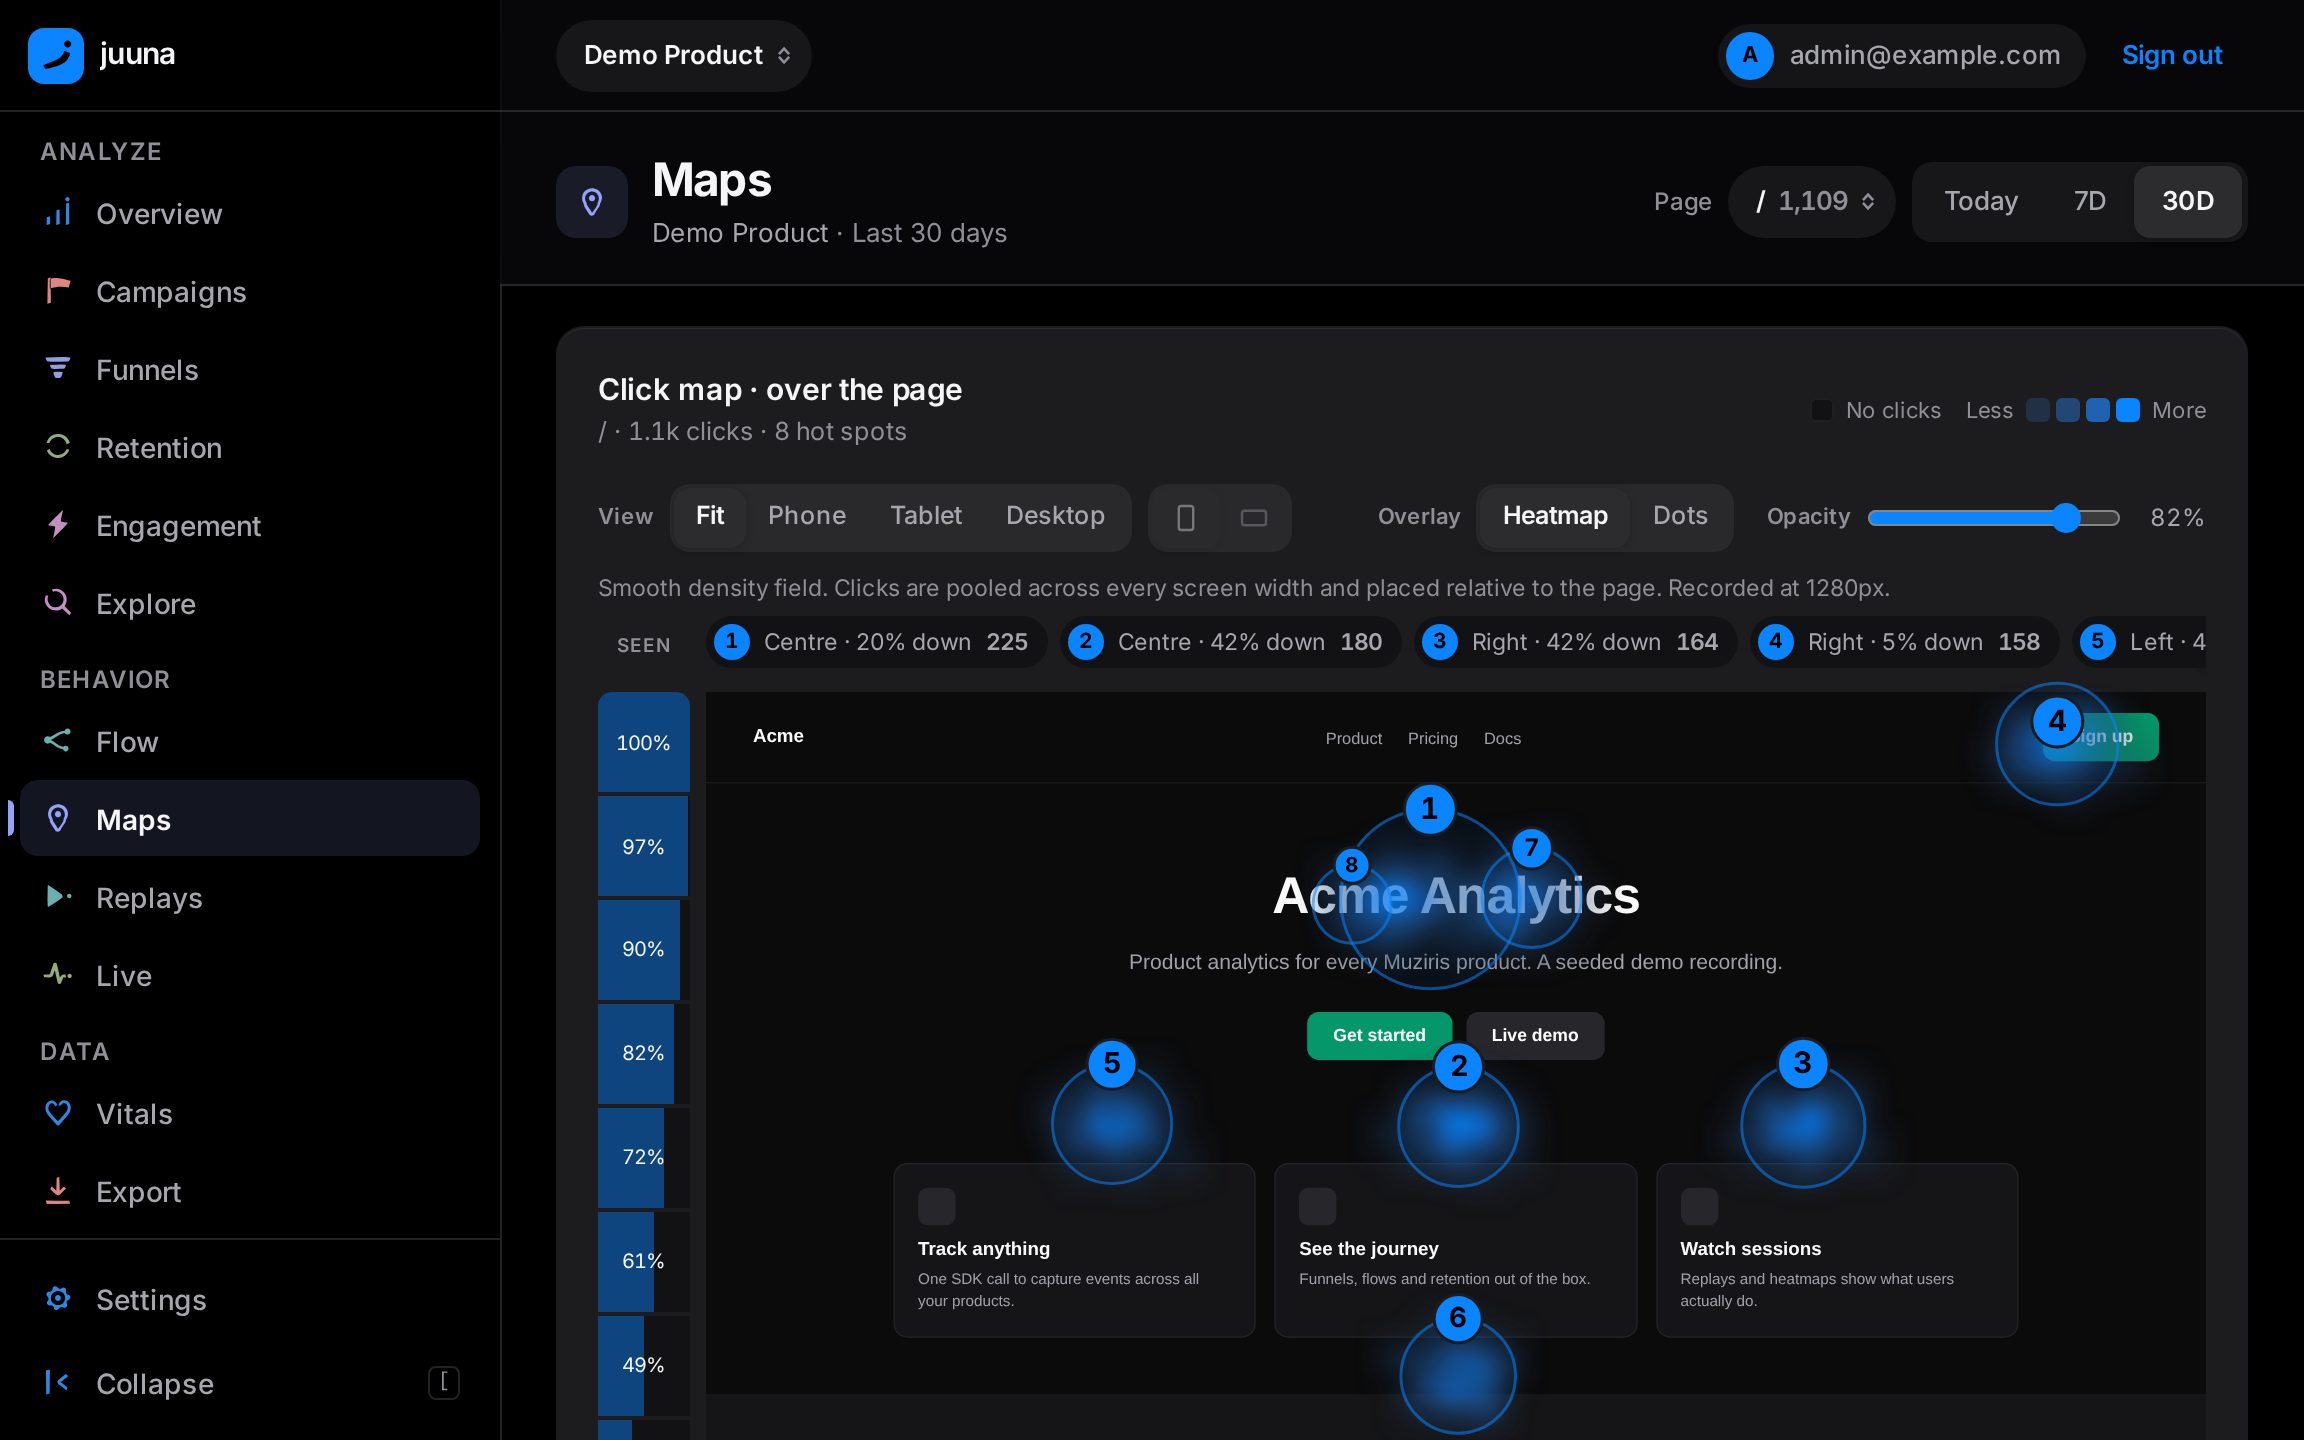Click the Track anything card

coord(1074,1250)
